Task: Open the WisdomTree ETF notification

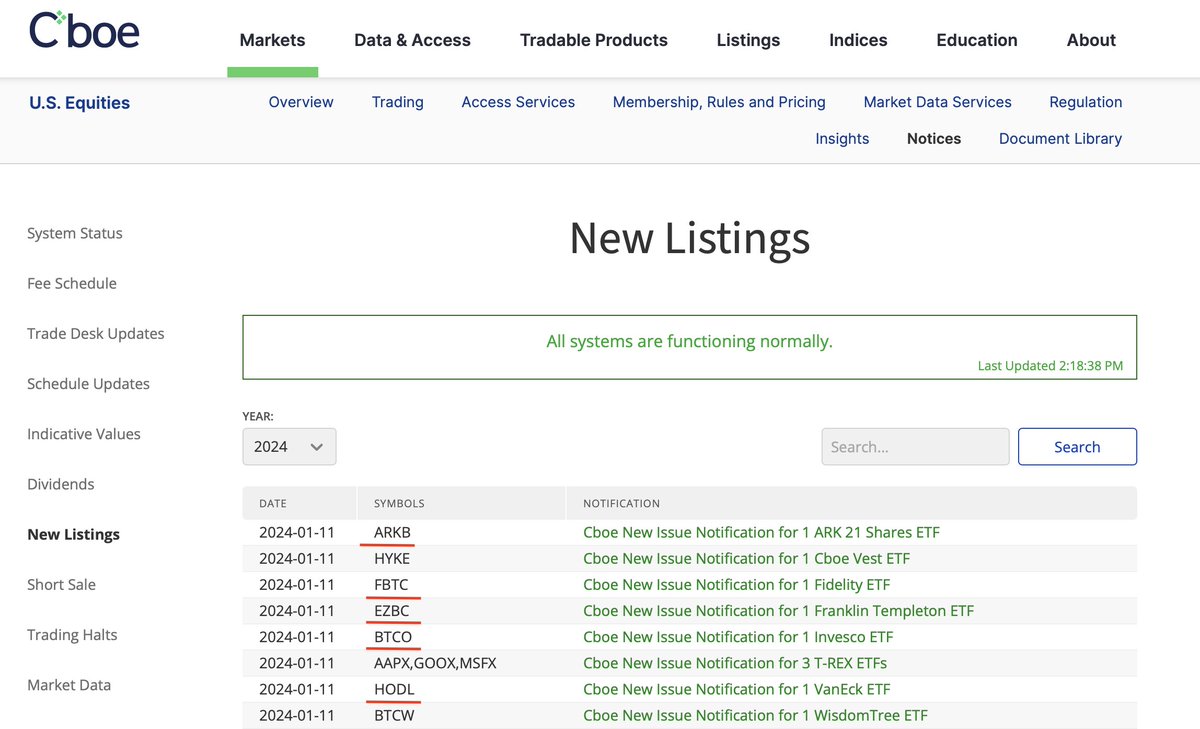Action: pyautogui.click(x=755, y=715)
